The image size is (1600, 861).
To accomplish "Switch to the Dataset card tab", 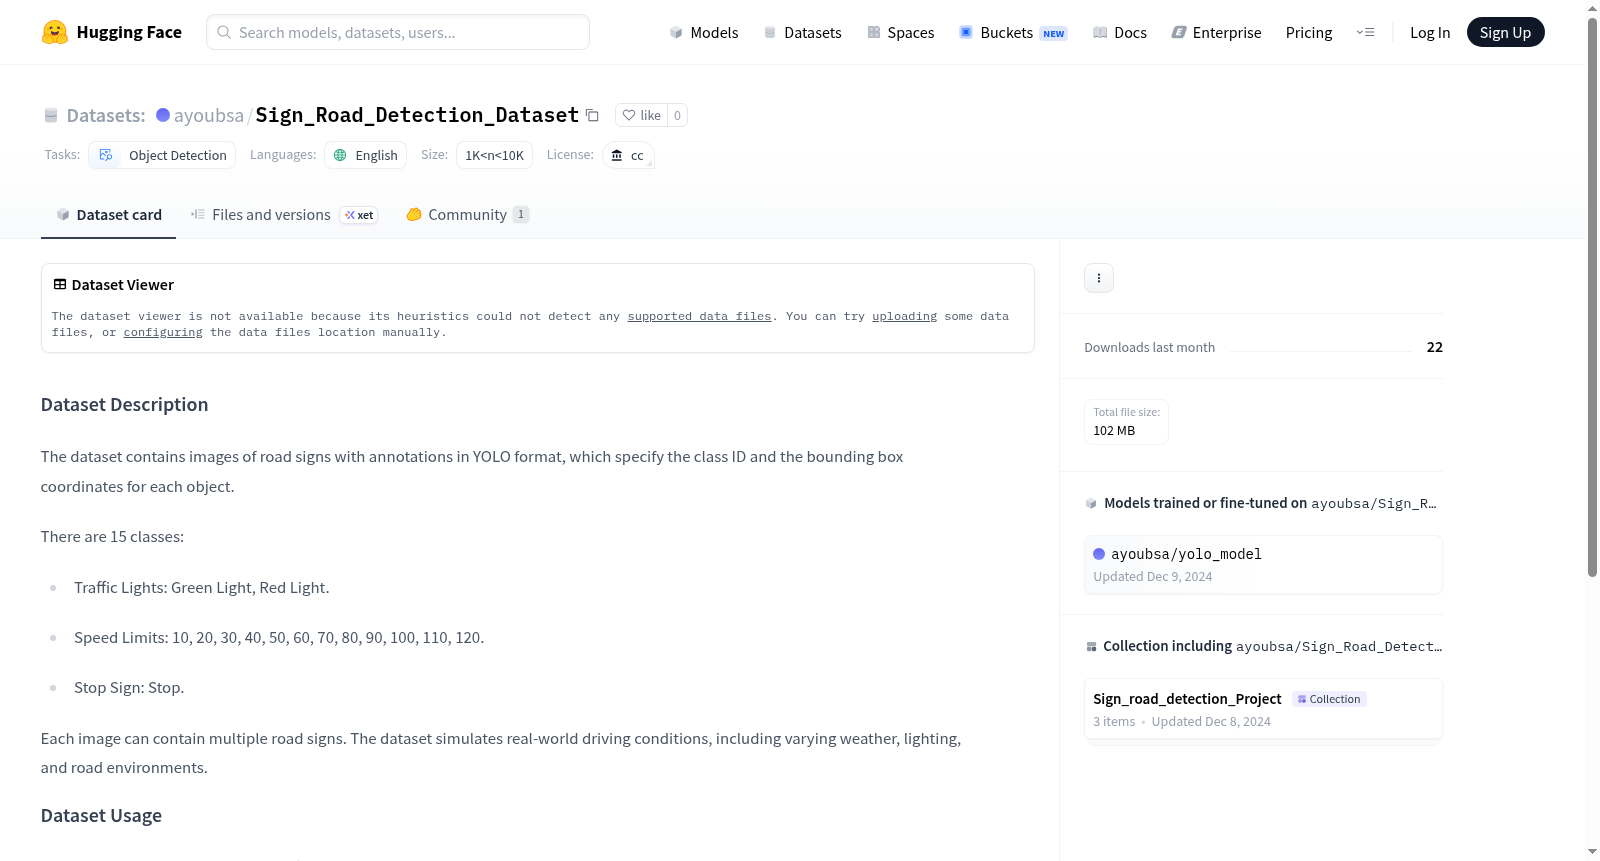I will click(x=108, y=215).
